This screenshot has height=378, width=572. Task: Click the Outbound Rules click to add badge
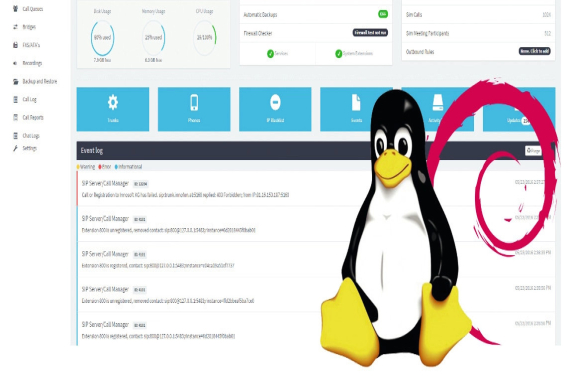click(x=534, y=51)
